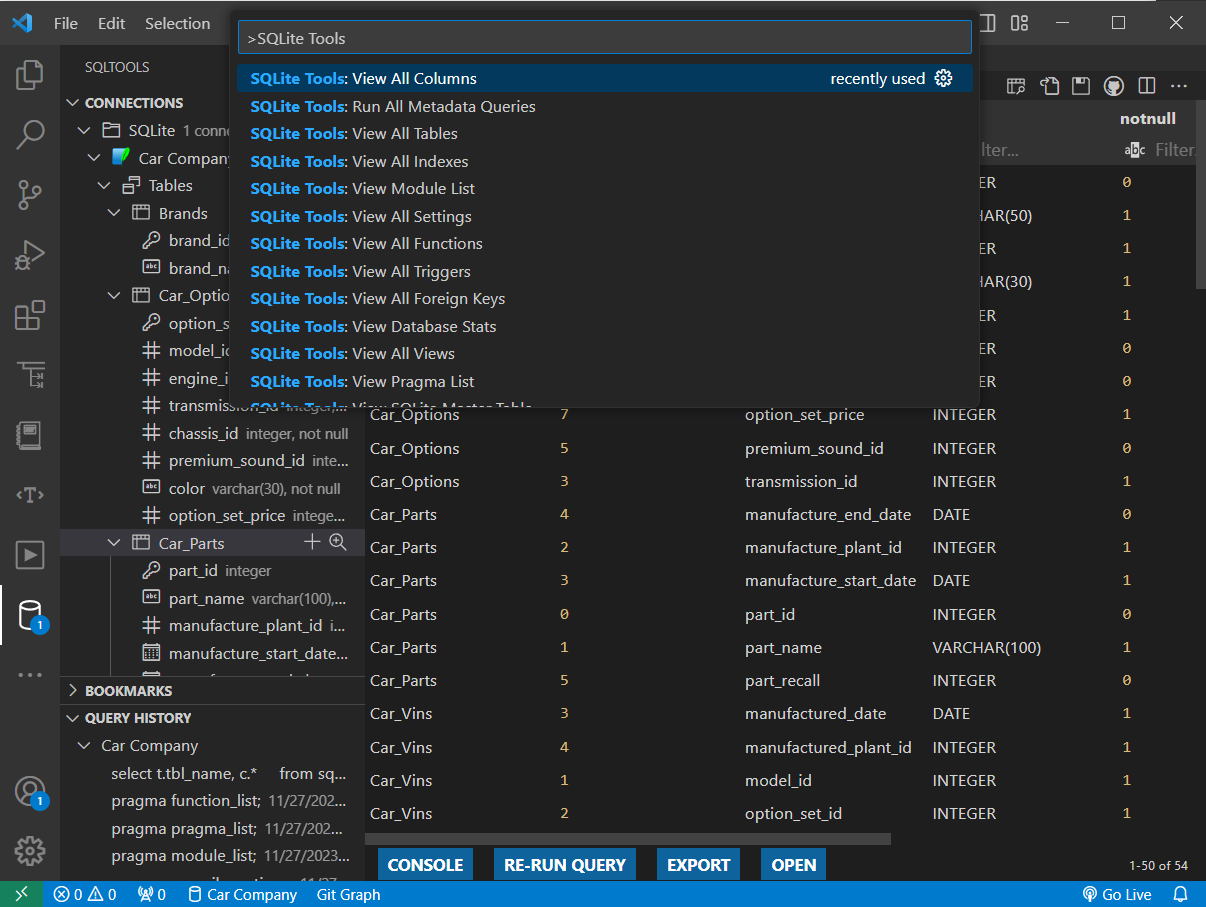Collapse the Tables node
1206x907 pixels.
(104, 185)
